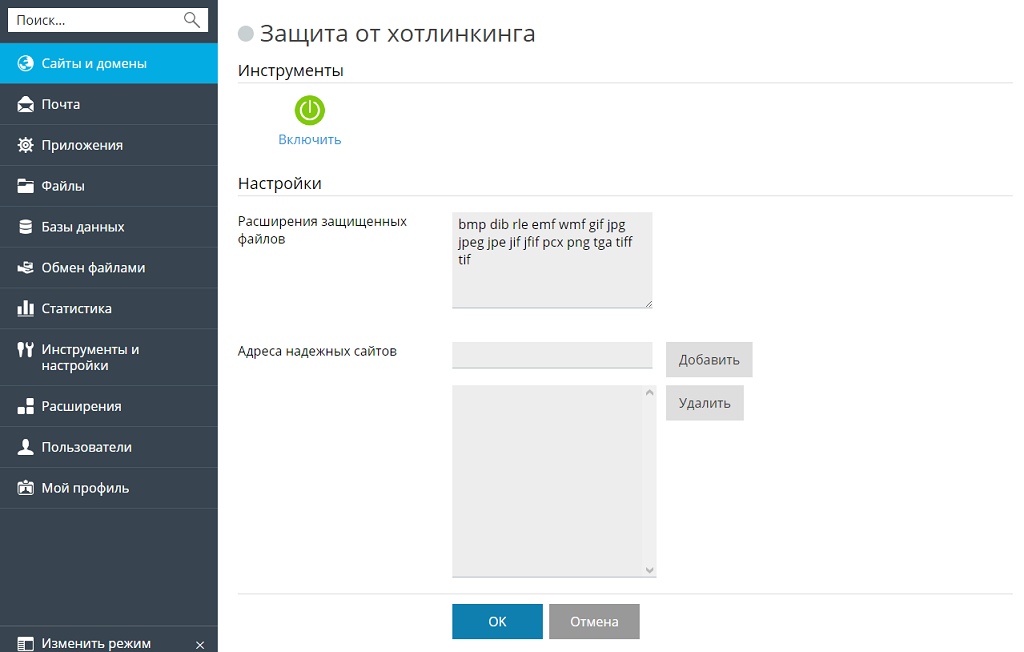Go to Файлы in the sidebar
The width and height of the screenshot is (1024, 652).
(x=108, y=186)
